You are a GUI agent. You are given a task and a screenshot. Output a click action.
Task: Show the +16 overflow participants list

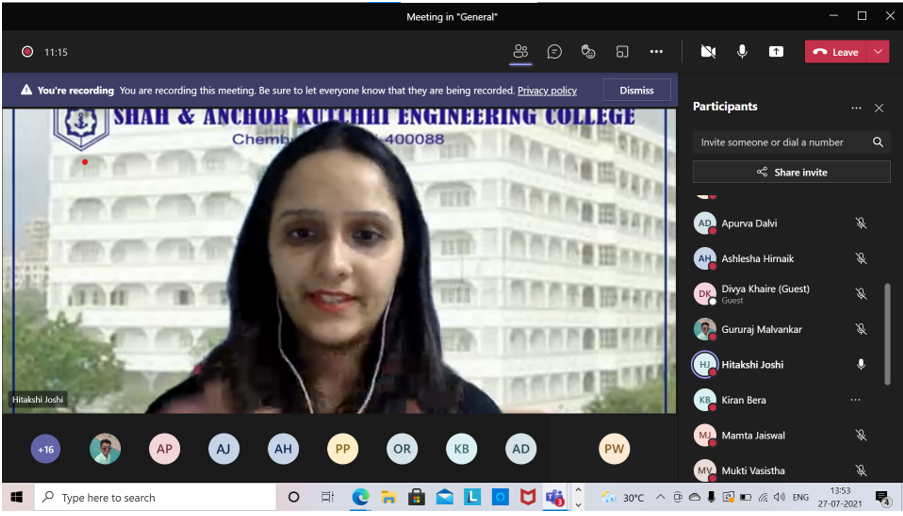coord(45,449)
